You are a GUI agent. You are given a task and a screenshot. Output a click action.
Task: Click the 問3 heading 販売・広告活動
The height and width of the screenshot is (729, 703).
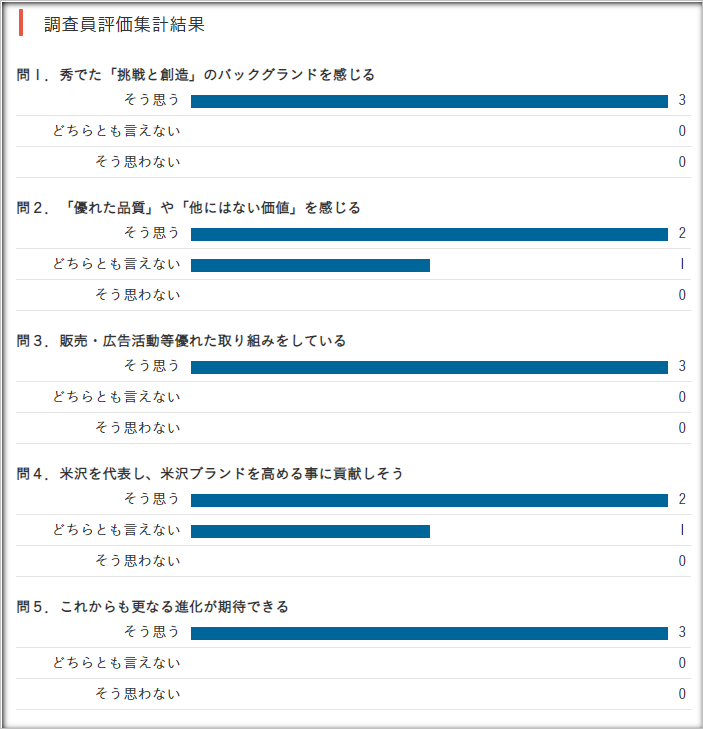(x=181, y=341)
